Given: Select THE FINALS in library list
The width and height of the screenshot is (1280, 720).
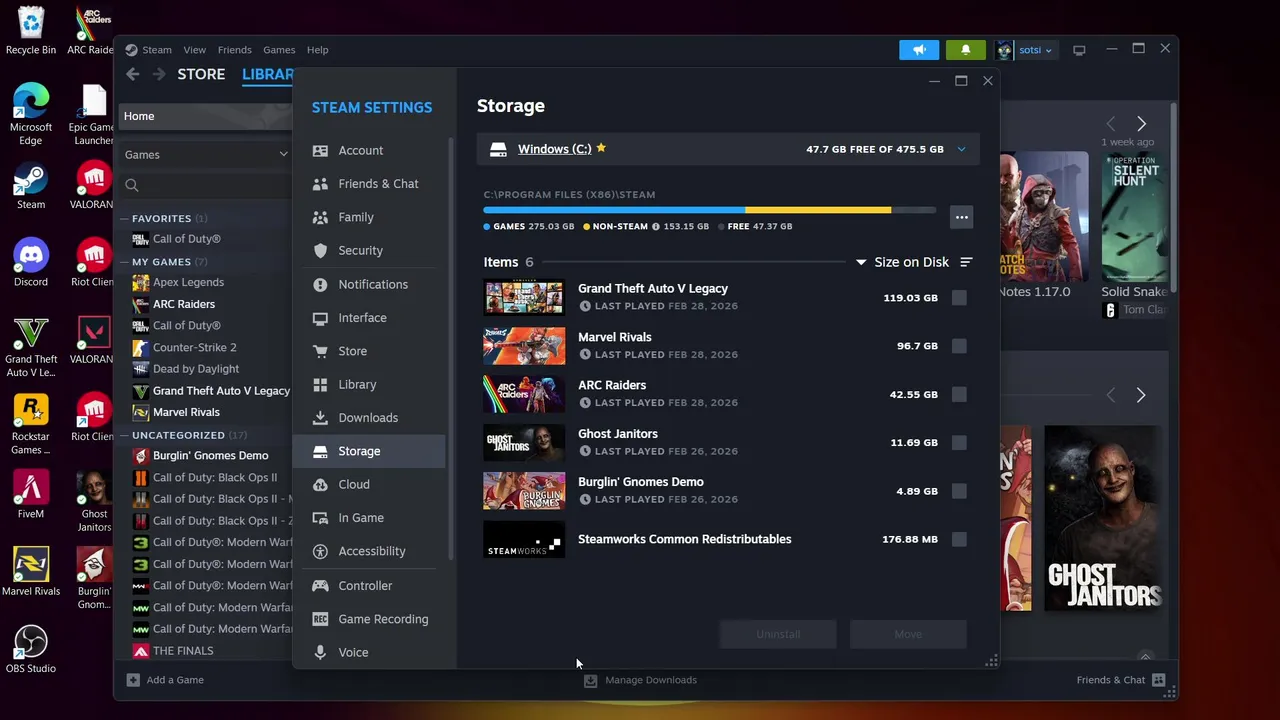Looking at the screenshot, I should pyautogui.click(x=182, y=651).
